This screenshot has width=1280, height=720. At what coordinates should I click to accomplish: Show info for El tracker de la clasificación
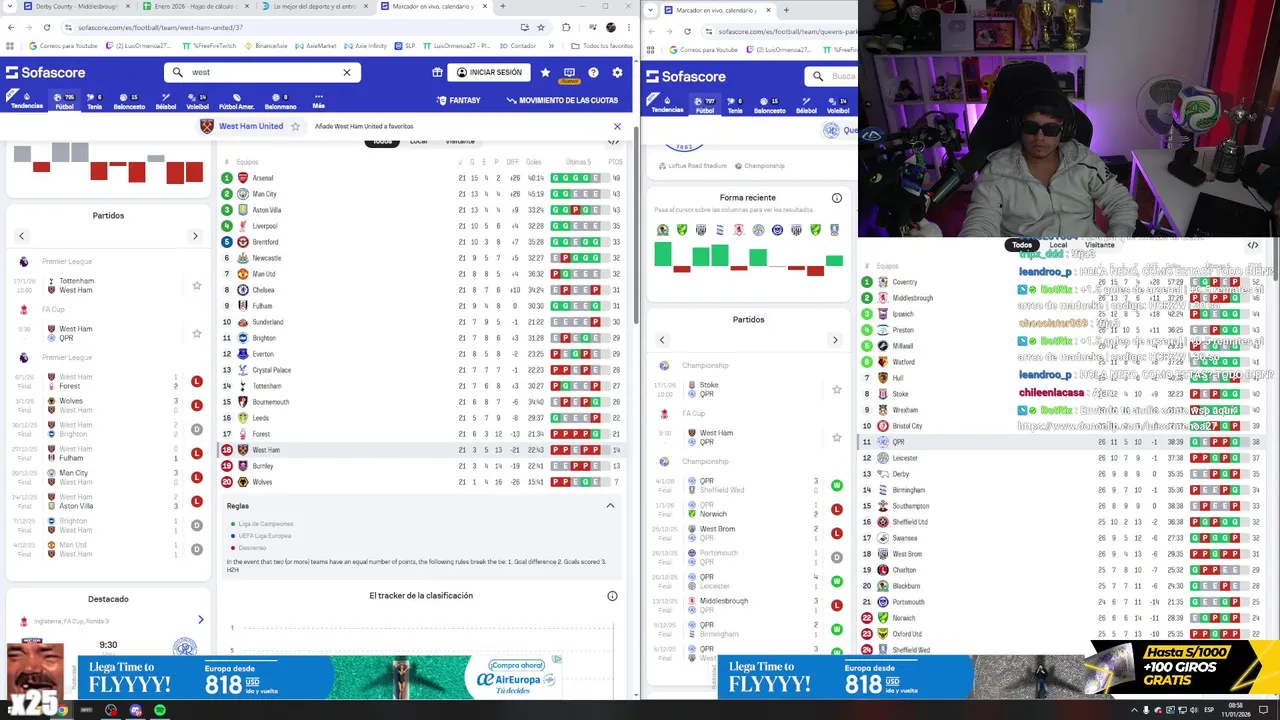coord(612,596)
